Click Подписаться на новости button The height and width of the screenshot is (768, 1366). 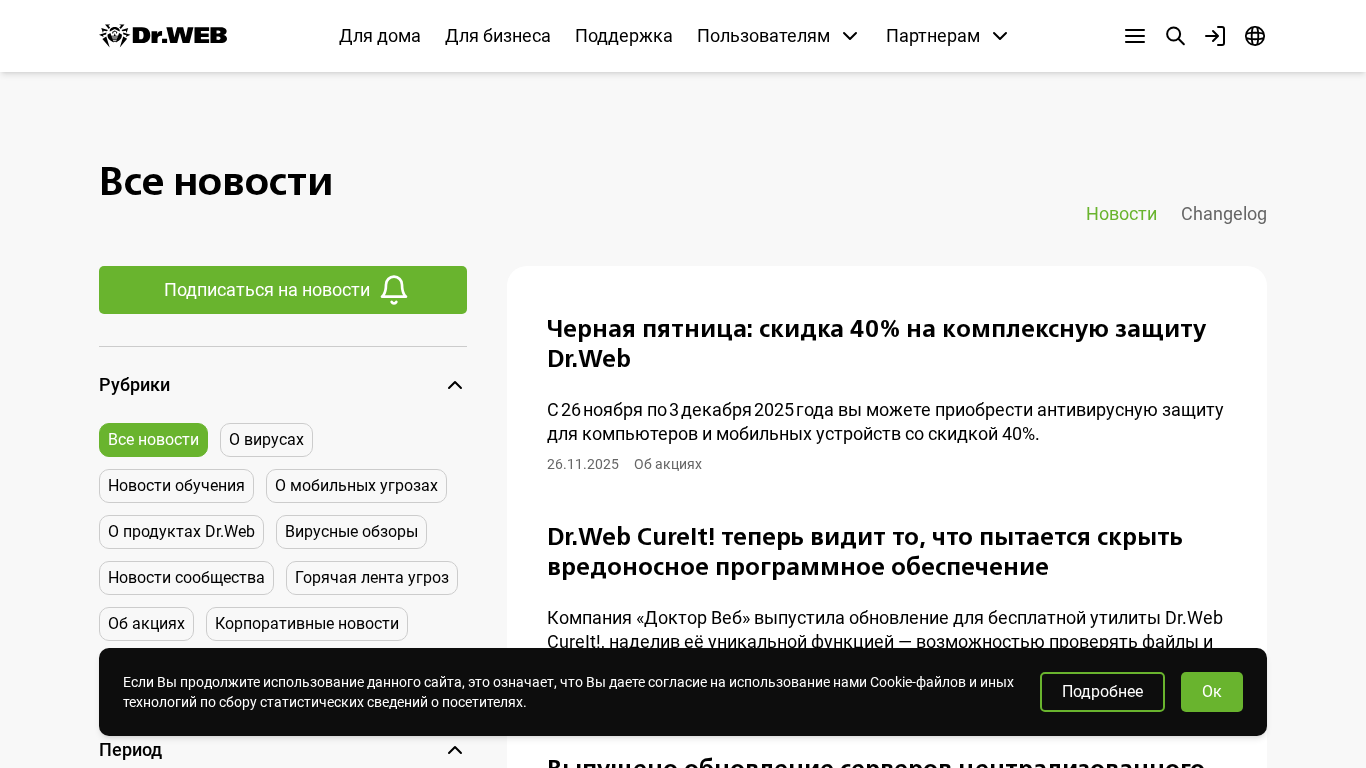(x=283, y=290)
